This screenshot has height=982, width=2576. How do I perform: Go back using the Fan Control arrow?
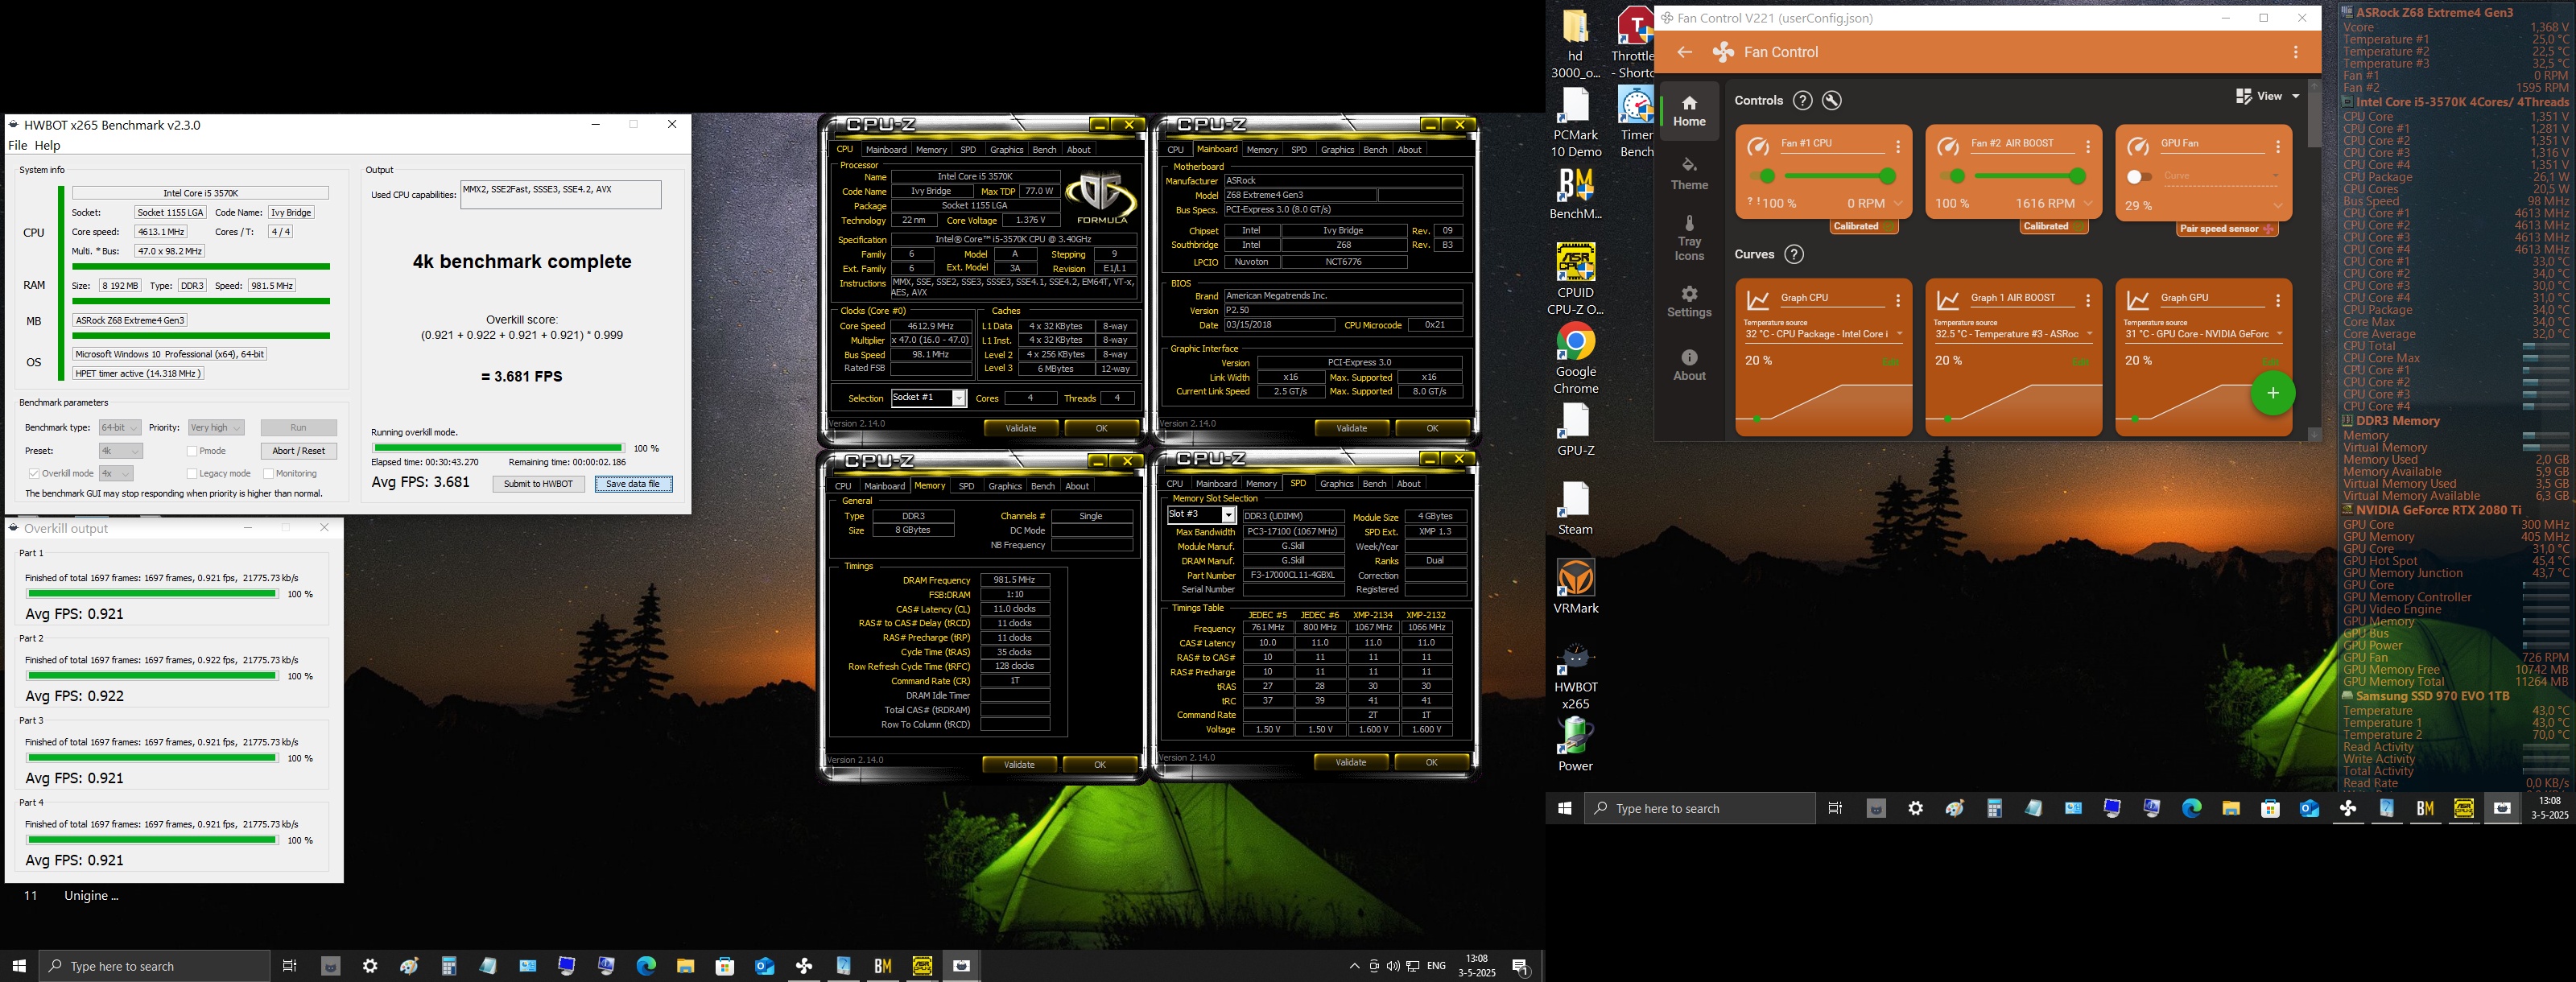point(1684,52)
